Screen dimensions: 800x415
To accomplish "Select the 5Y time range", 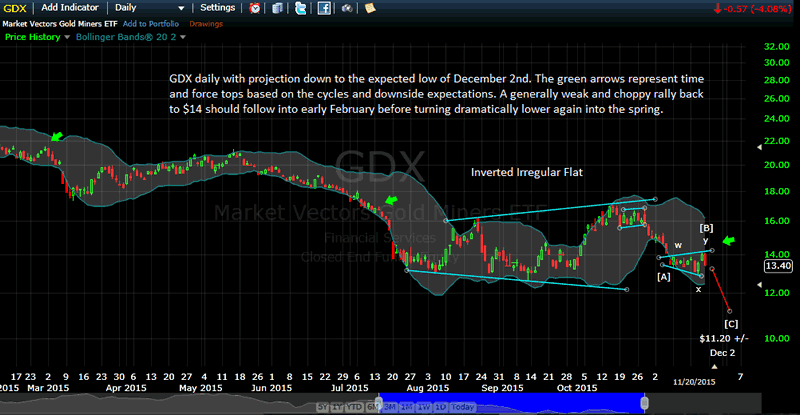I will click(x=323, y=407).
